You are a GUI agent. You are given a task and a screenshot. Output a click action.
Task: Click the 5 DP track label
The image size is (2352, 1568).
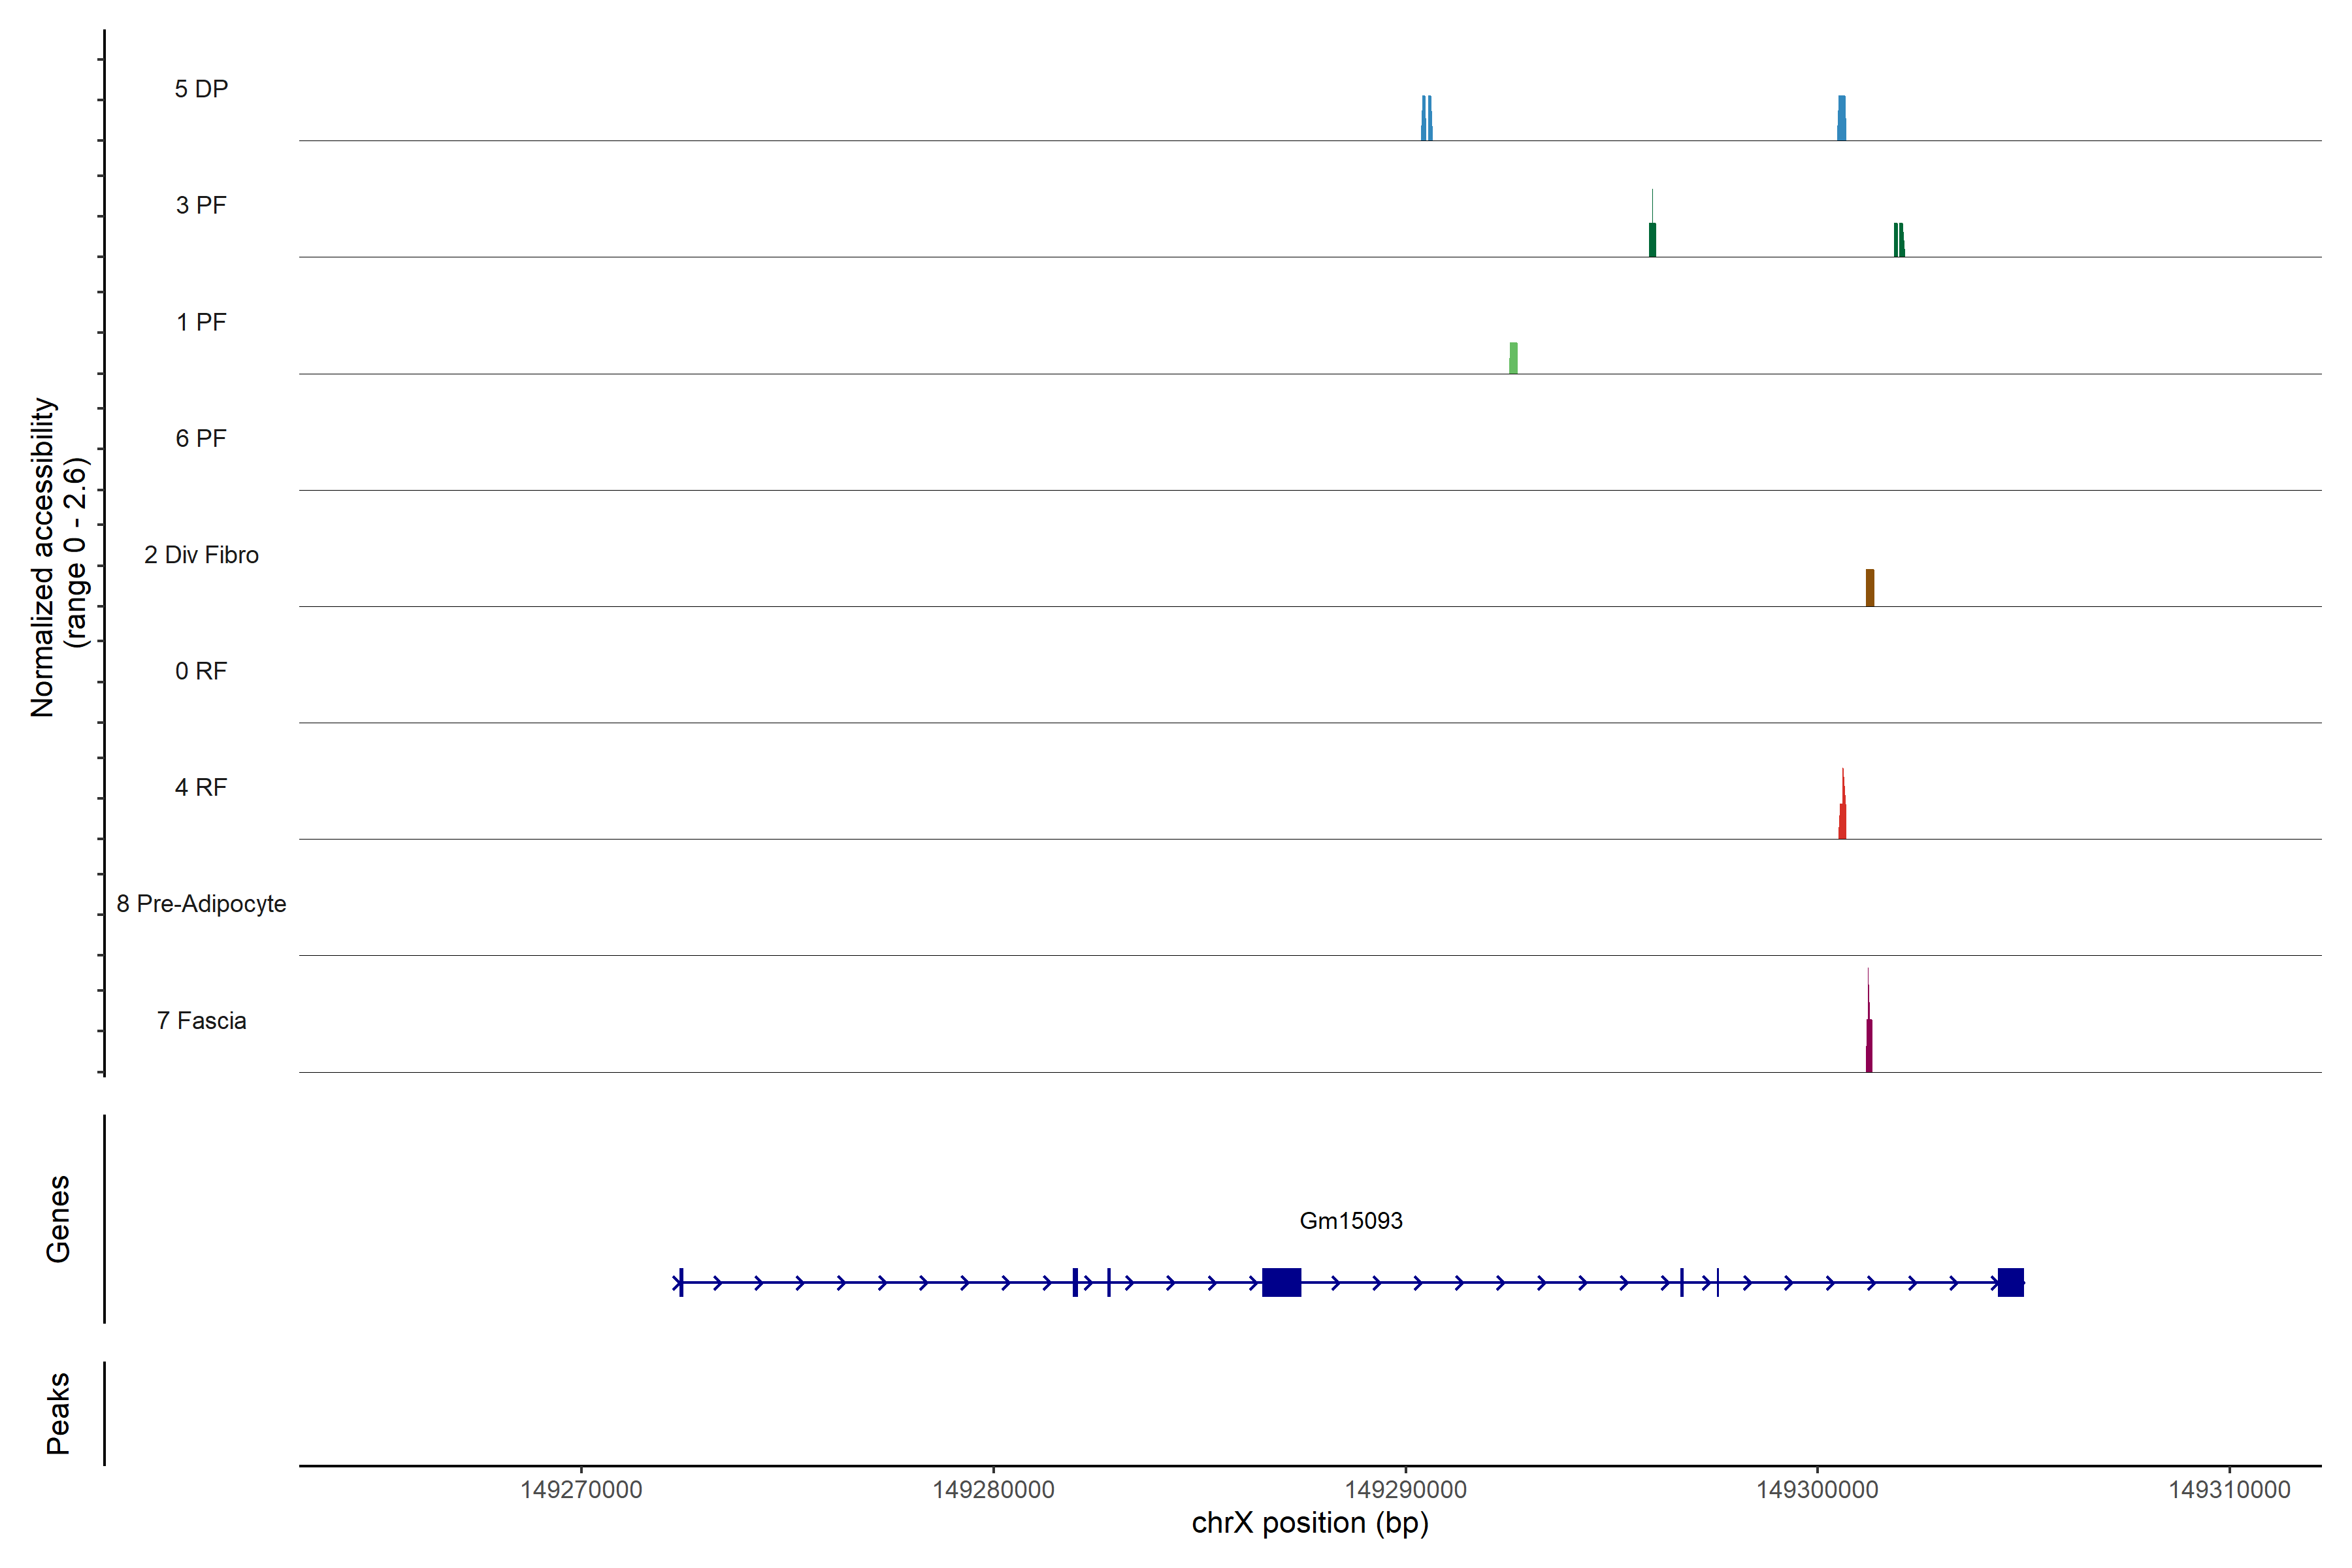point(201,89)
